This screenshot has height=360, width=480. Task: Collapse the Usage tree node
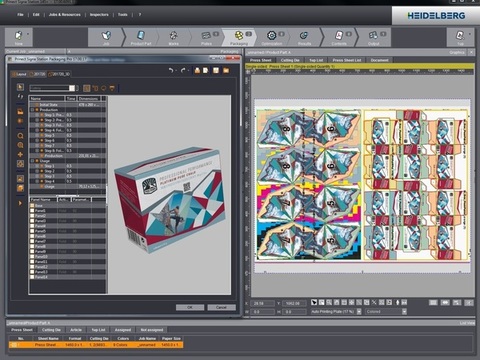(33, 161)
